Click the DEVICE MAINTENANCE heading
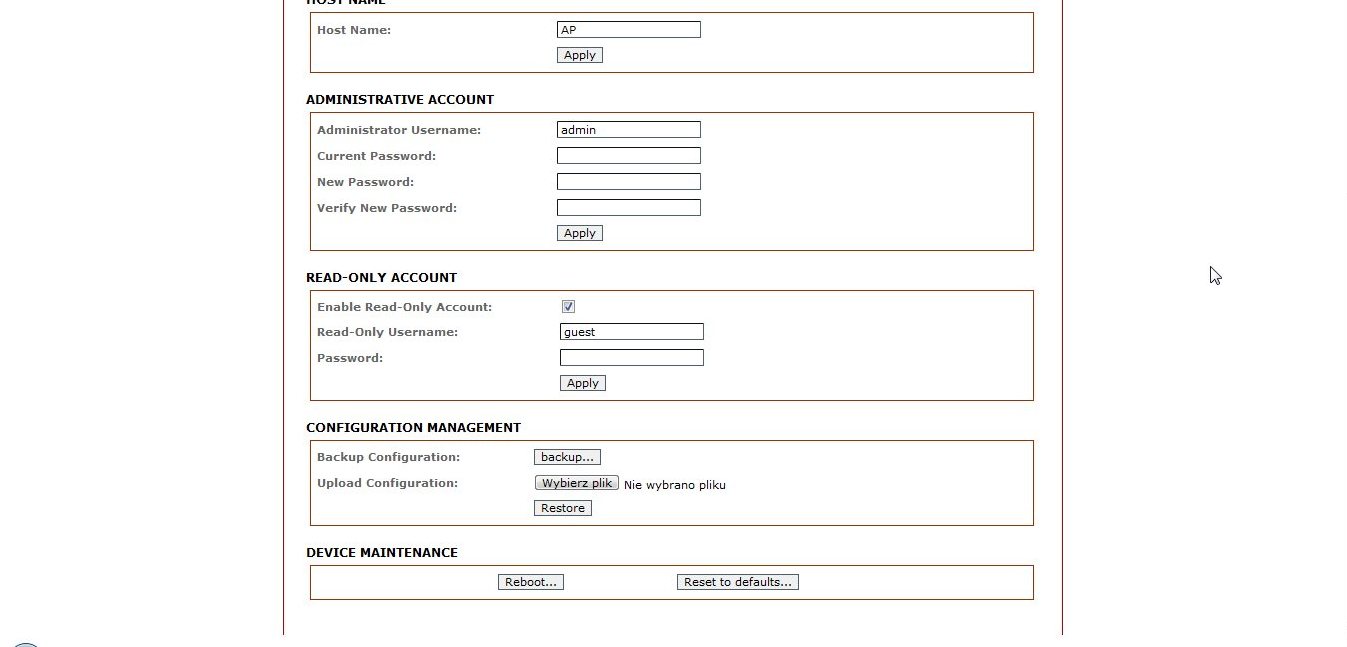Screen dimensions: 1347x647 382,553
